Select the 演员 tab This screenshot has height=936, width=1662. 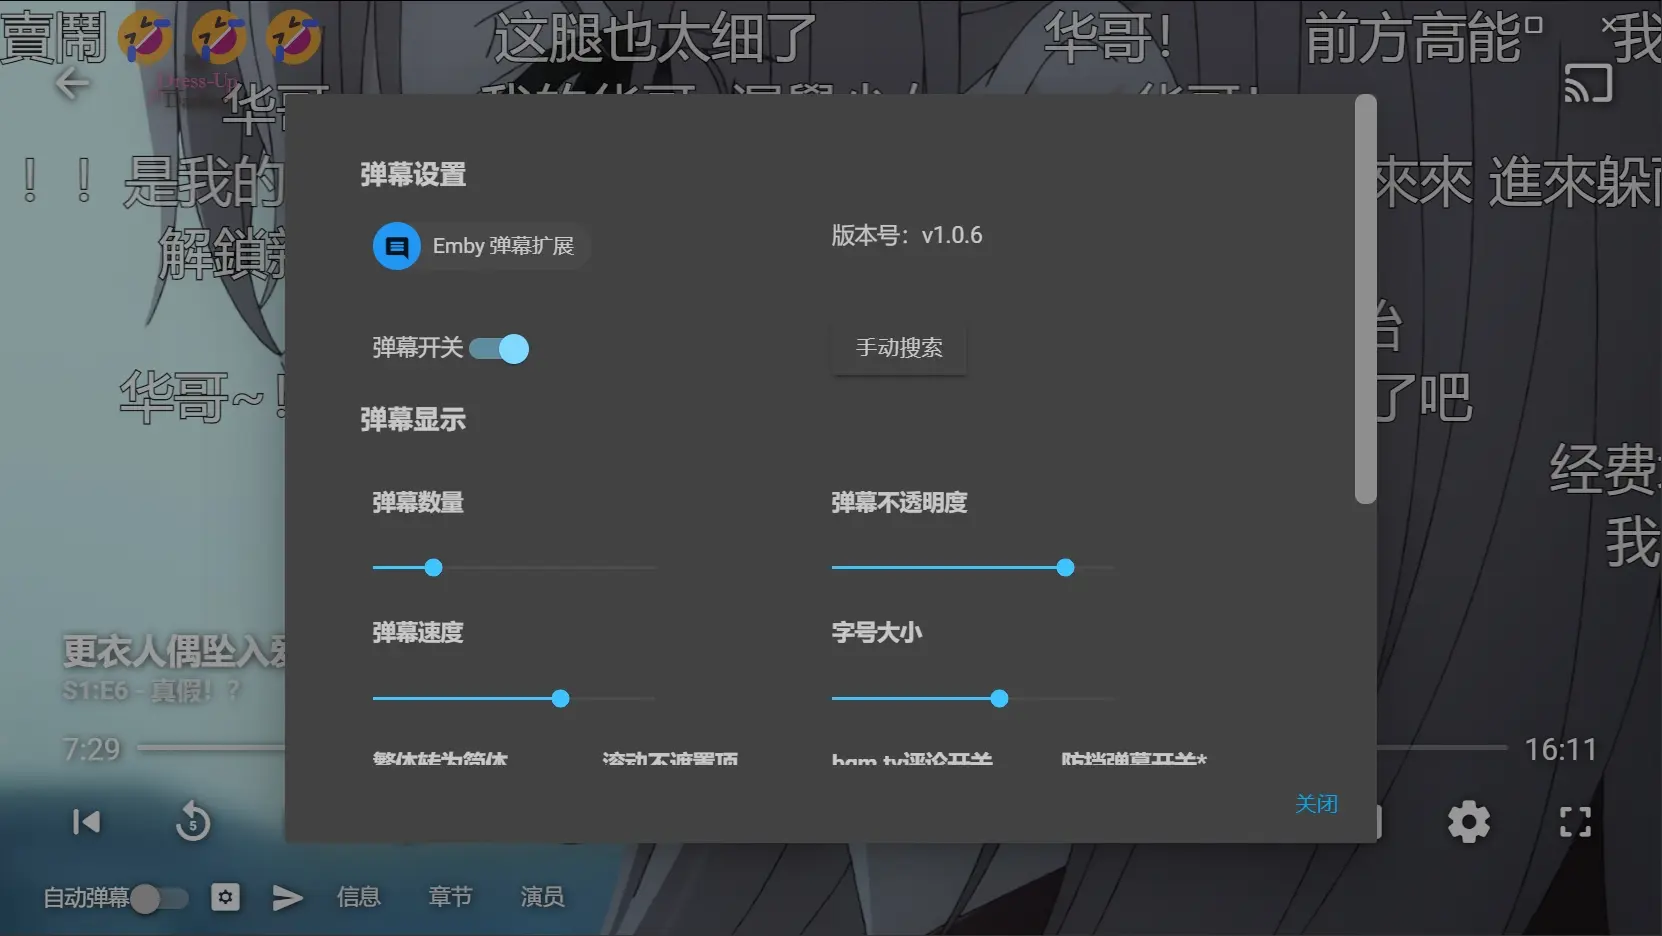pyautogui.click(x=542, y=897)
